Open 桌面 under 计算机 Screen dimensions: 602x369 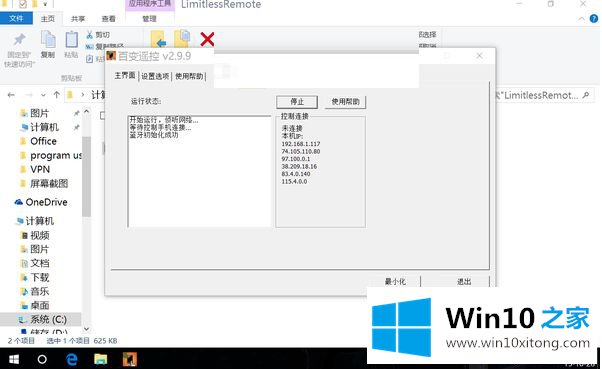click(x=40, y=305)
